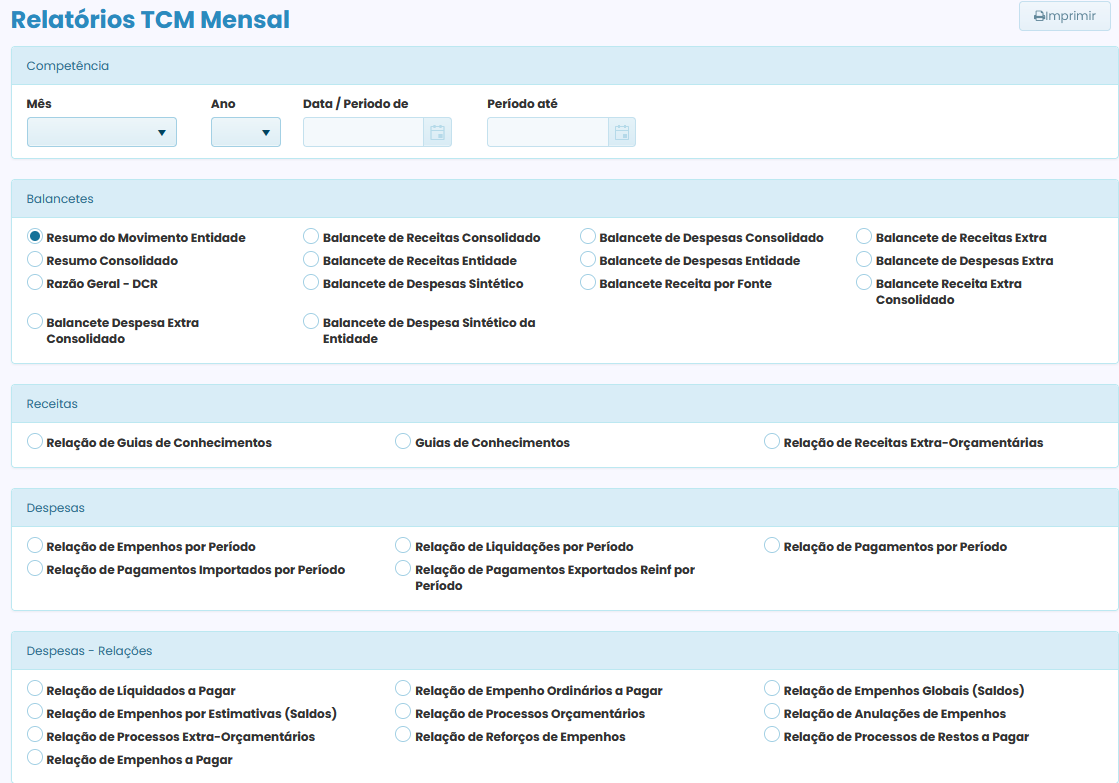Screen dimensions: 1119x783
Task: Select Resumo Consolidado radio option
Action: 35,260
